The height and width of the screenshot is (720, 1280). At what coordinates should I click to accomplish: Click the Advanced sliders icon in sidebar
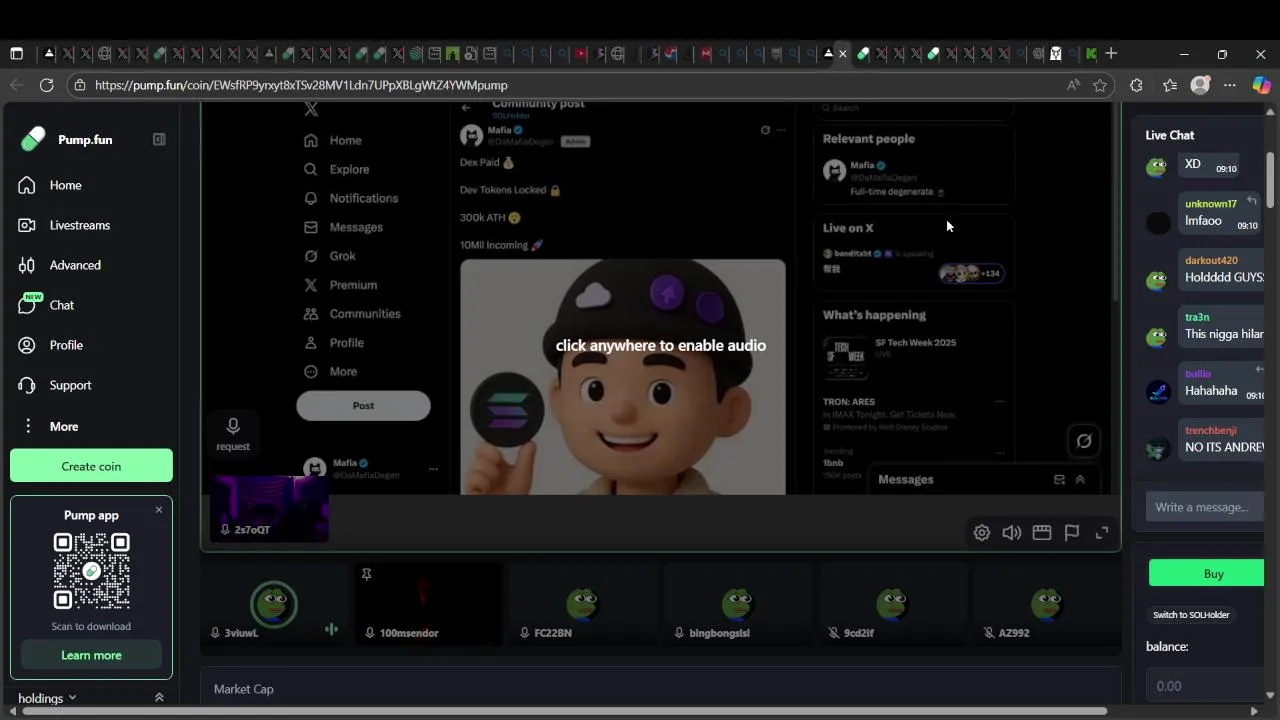(x=27, y=265)
